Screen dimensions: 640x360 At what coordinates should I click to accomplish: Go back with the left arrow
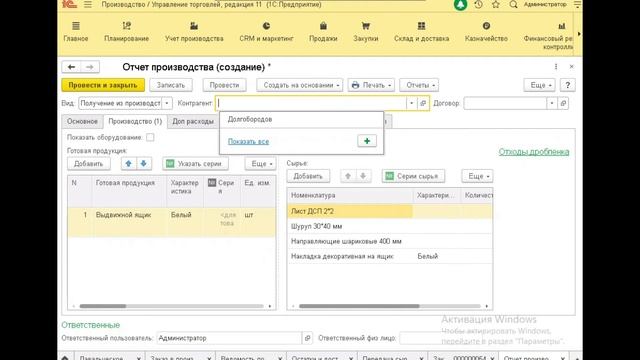71,67
